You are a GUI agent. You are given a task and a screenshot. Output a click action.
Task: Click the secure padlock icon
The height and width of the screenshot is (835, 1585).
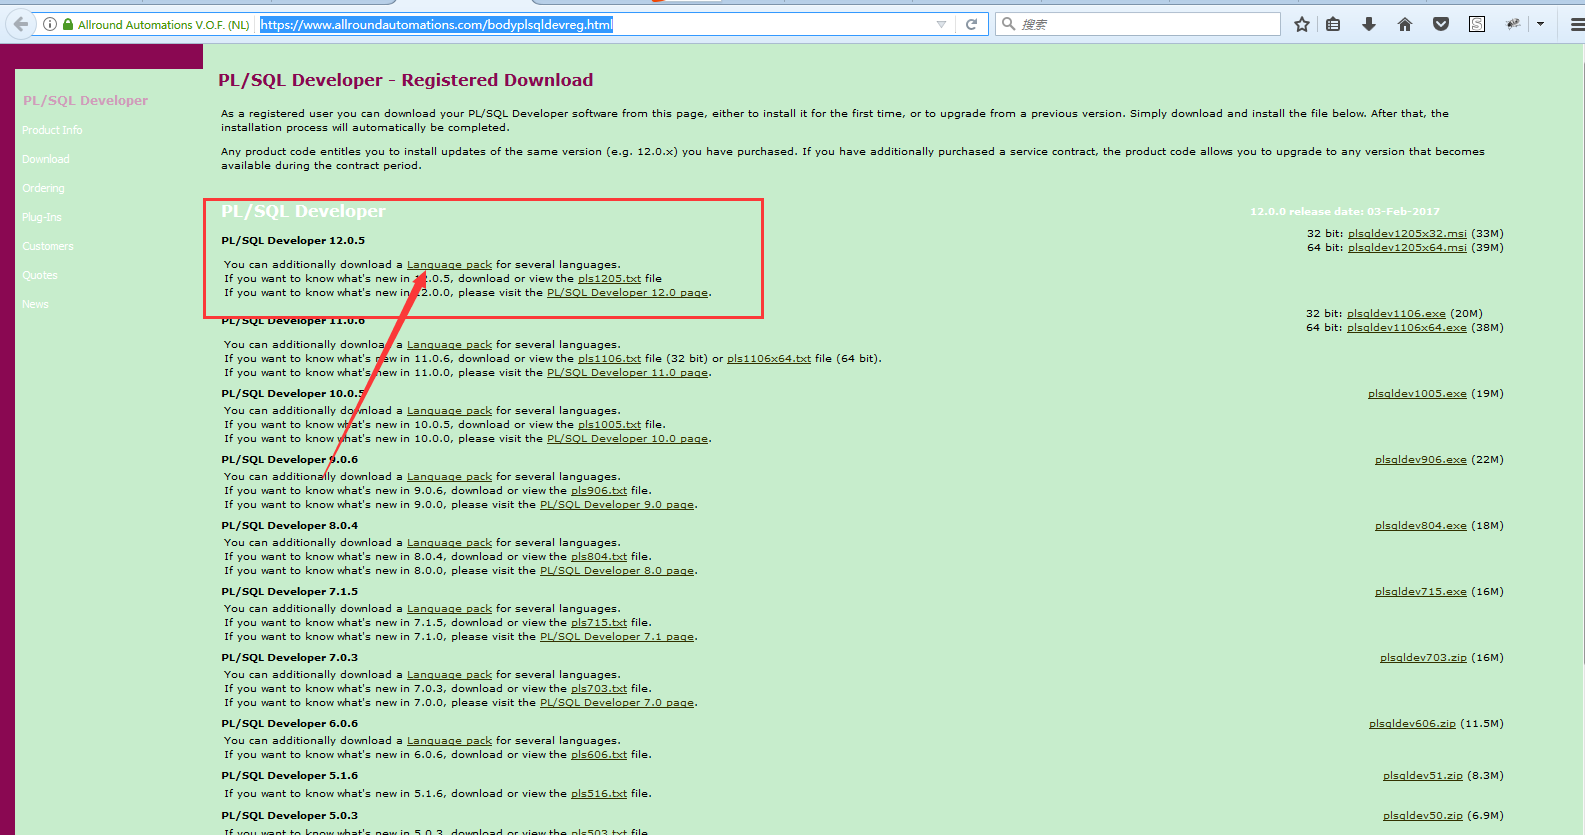[x=67, y=24]
